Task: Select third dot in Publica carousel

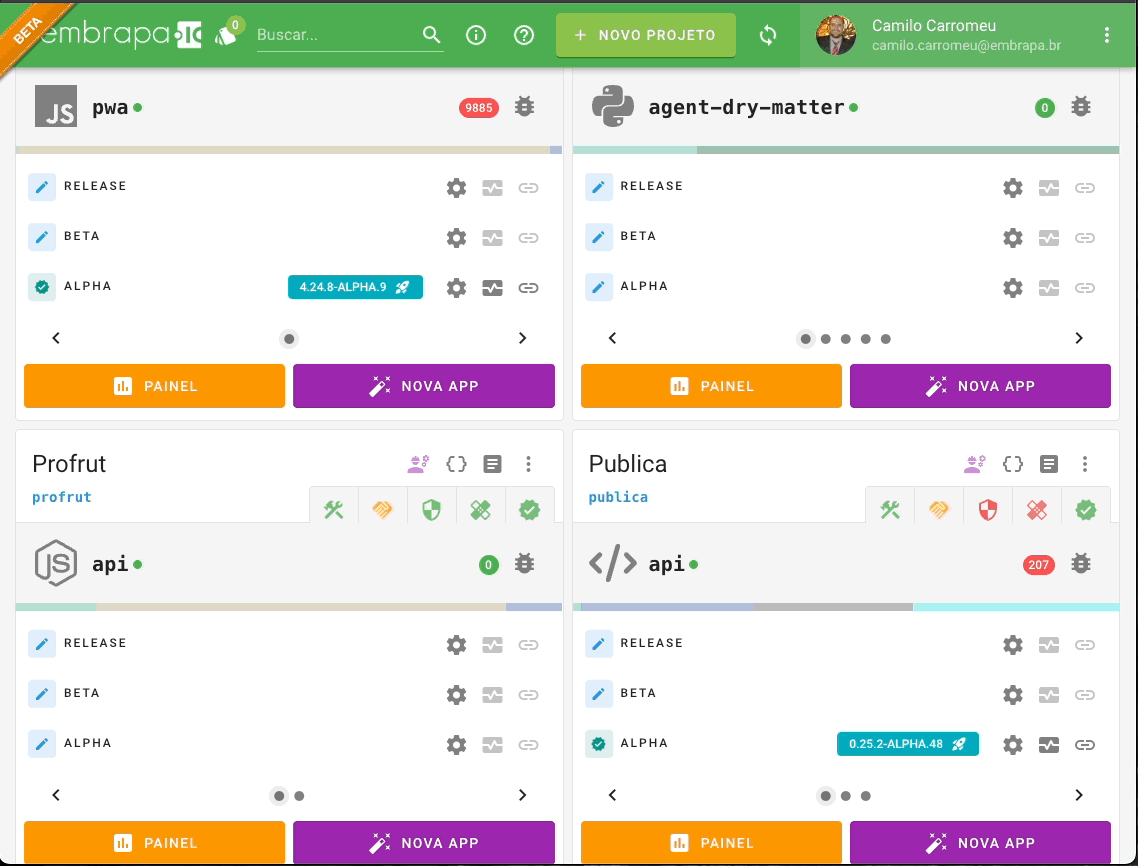Action: pyautogui.click(x=866, y=796)
